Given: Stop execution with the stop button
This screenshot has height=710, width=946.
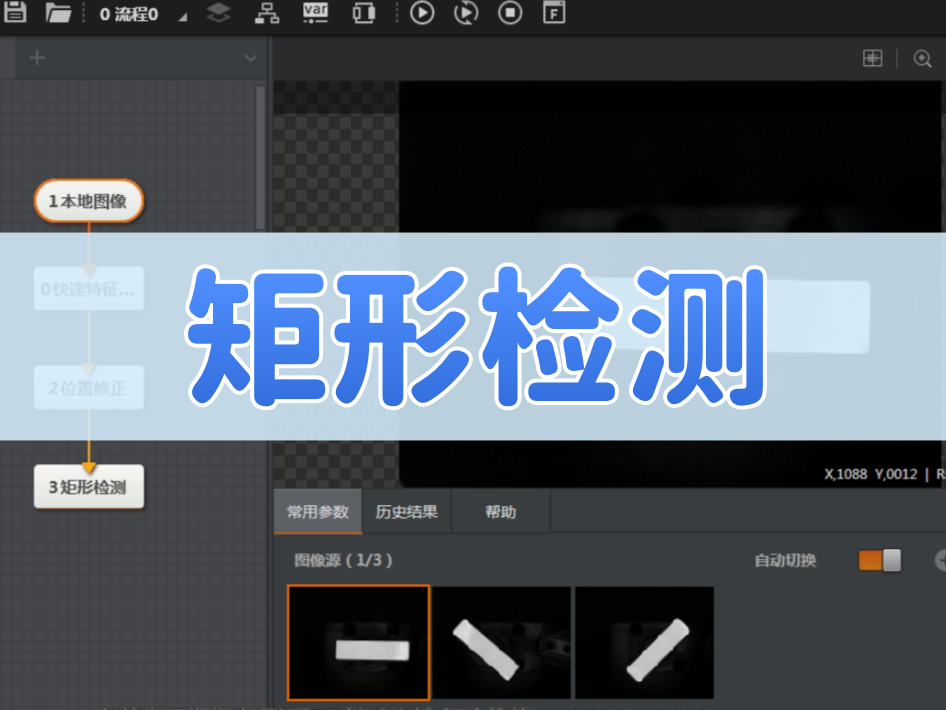Looking at the screenshot, I should 510,13.
